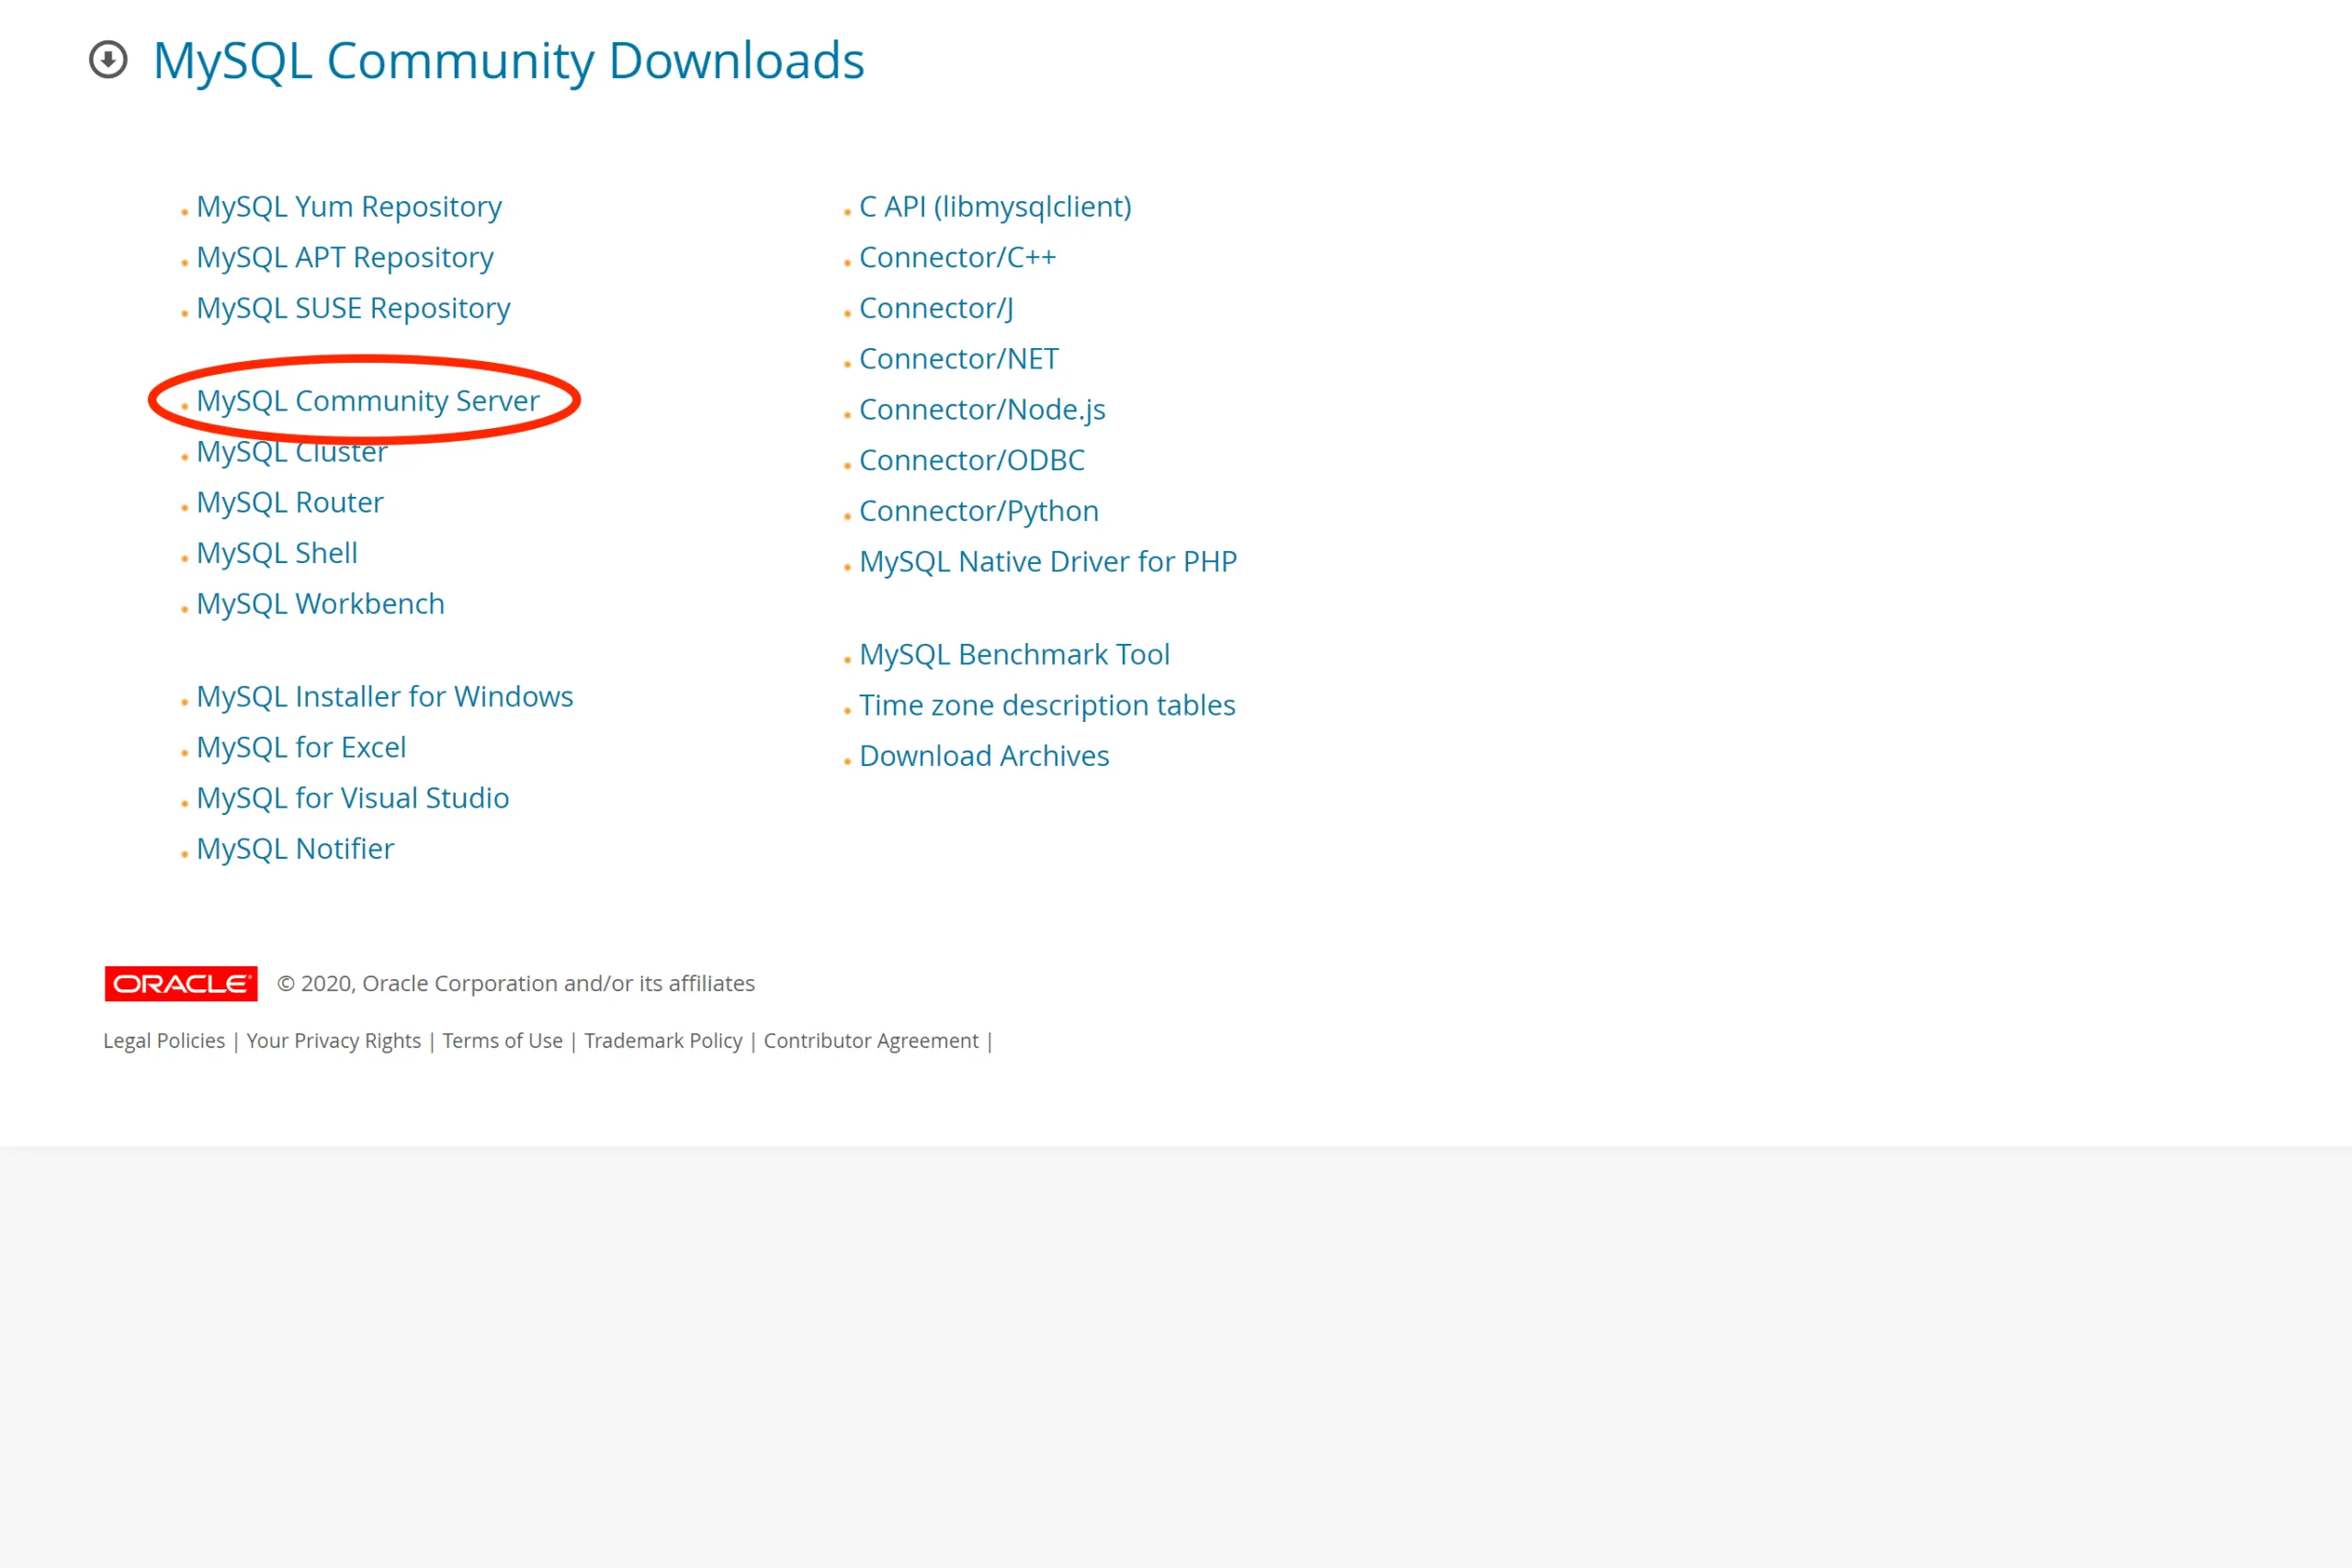Go to MySQL Shell downloads
This screenshot has height=1568, width=2352.
click(x=277, y=553)
